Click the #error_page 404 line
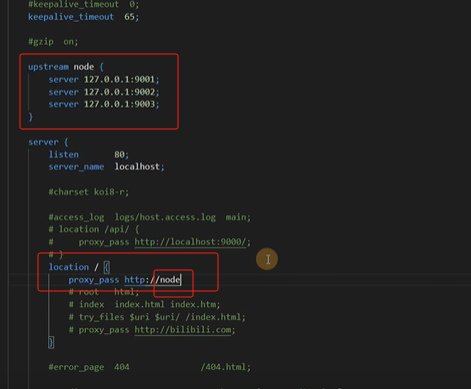The image size is (471, 389). click(150, 367)
